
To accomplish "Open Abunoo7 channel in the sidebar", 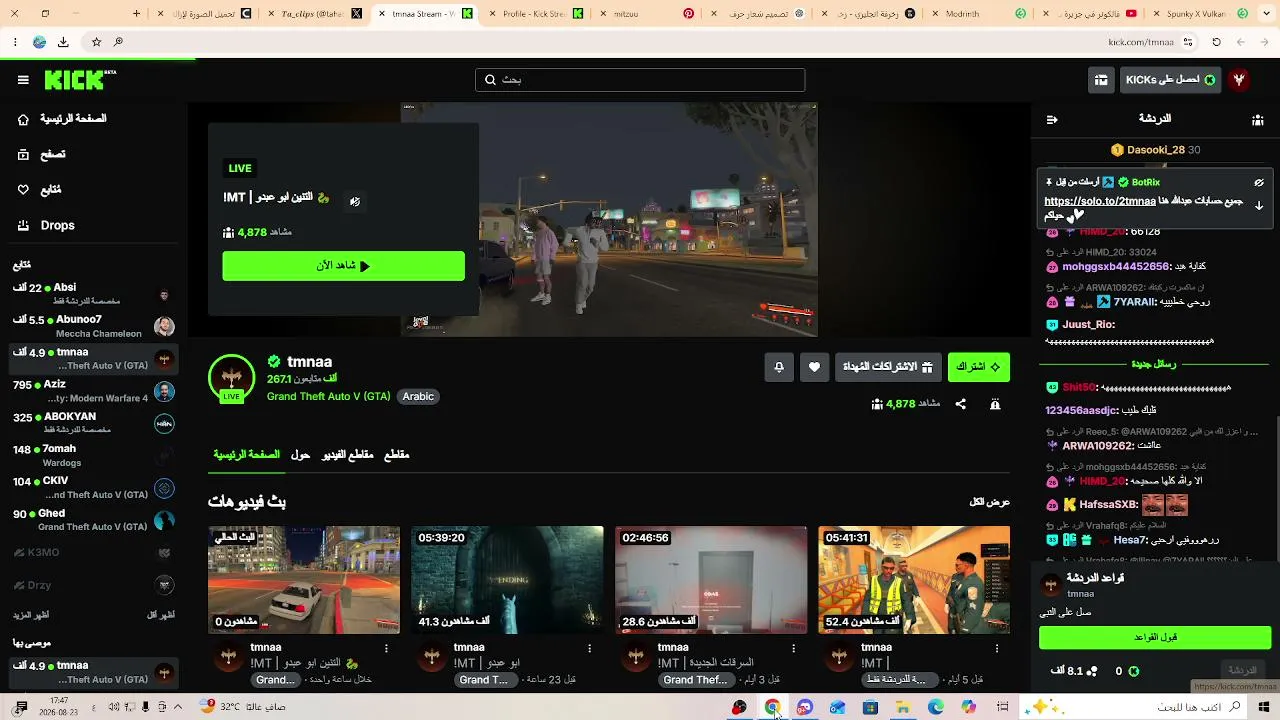I will (x=94, y=326).
